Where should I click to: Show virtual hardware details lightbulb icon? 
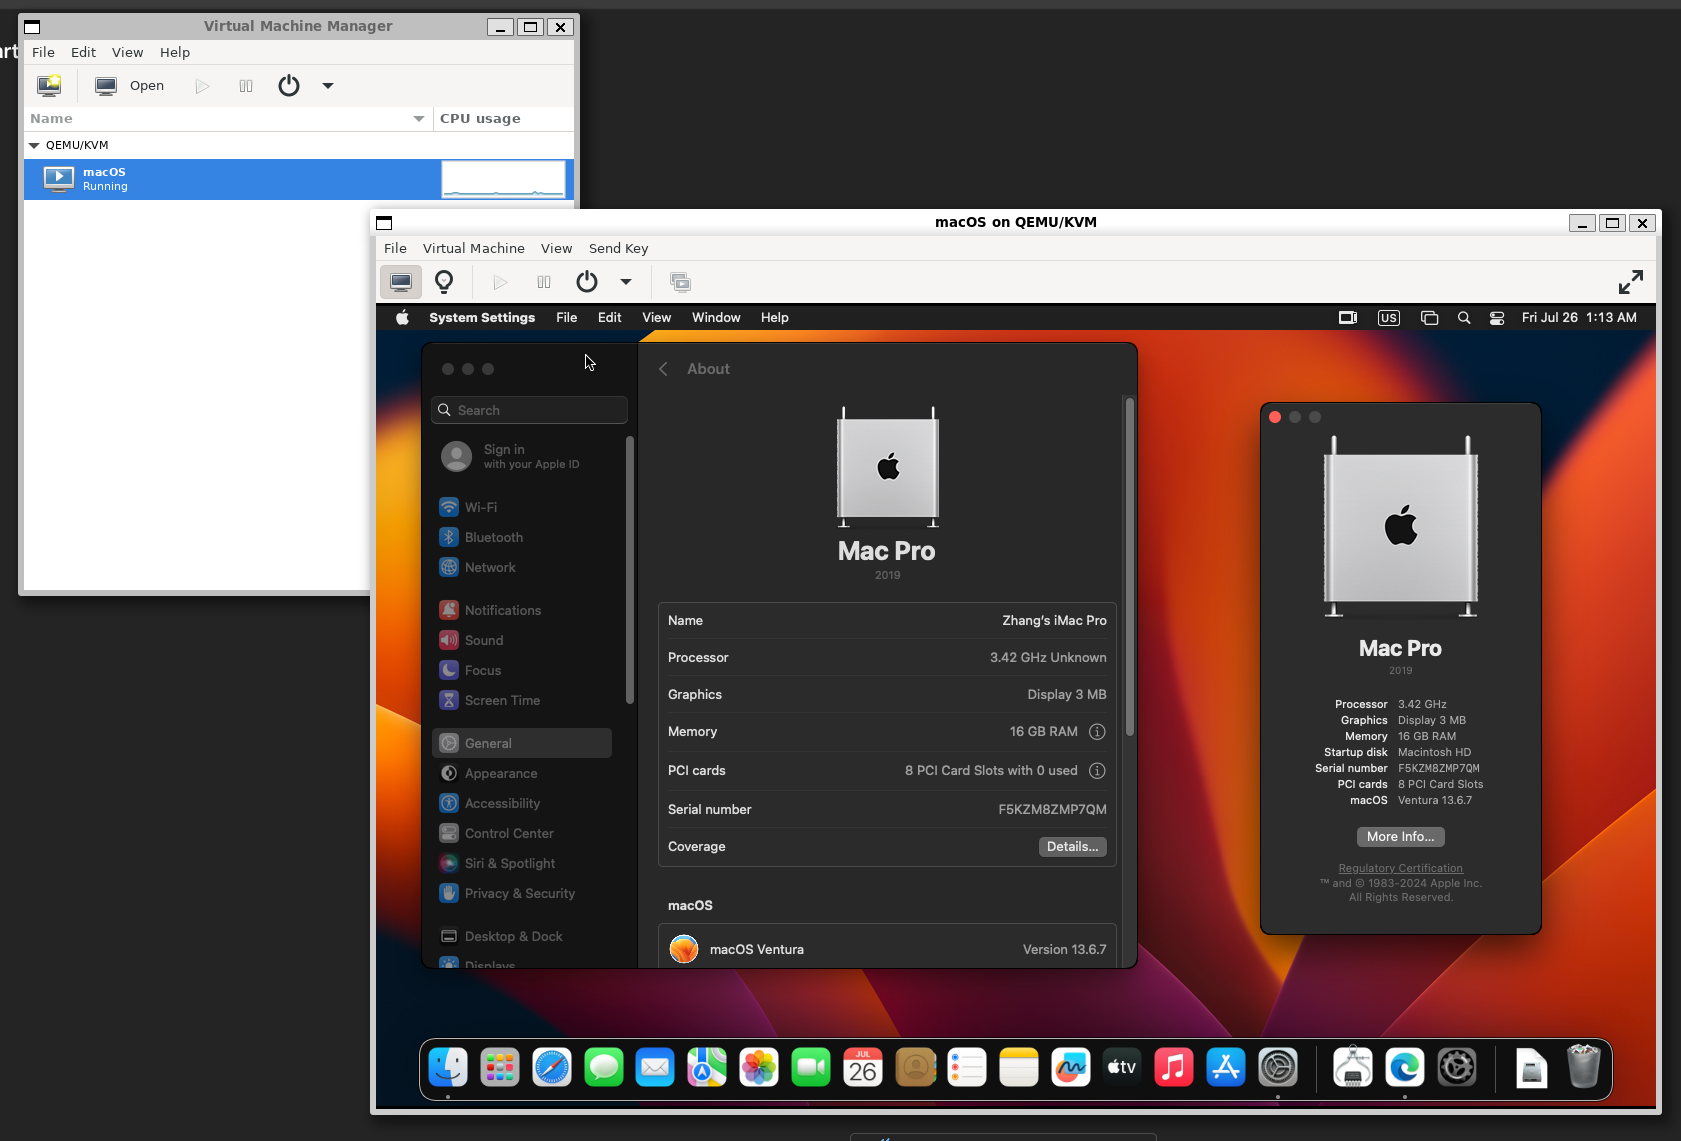(444, 282)
